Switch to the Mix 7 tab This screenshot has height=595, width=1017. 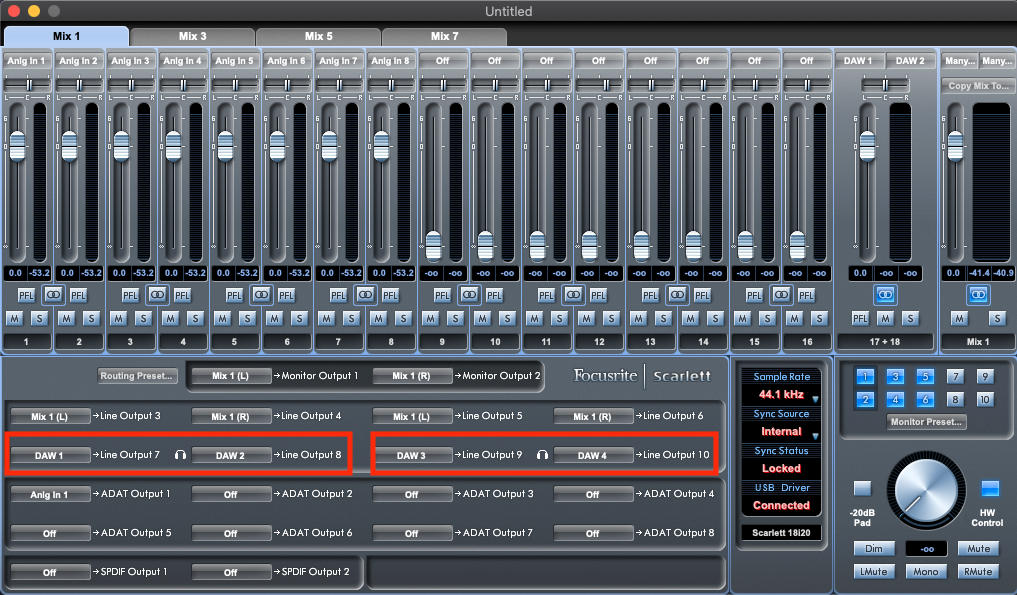(444, 36)
